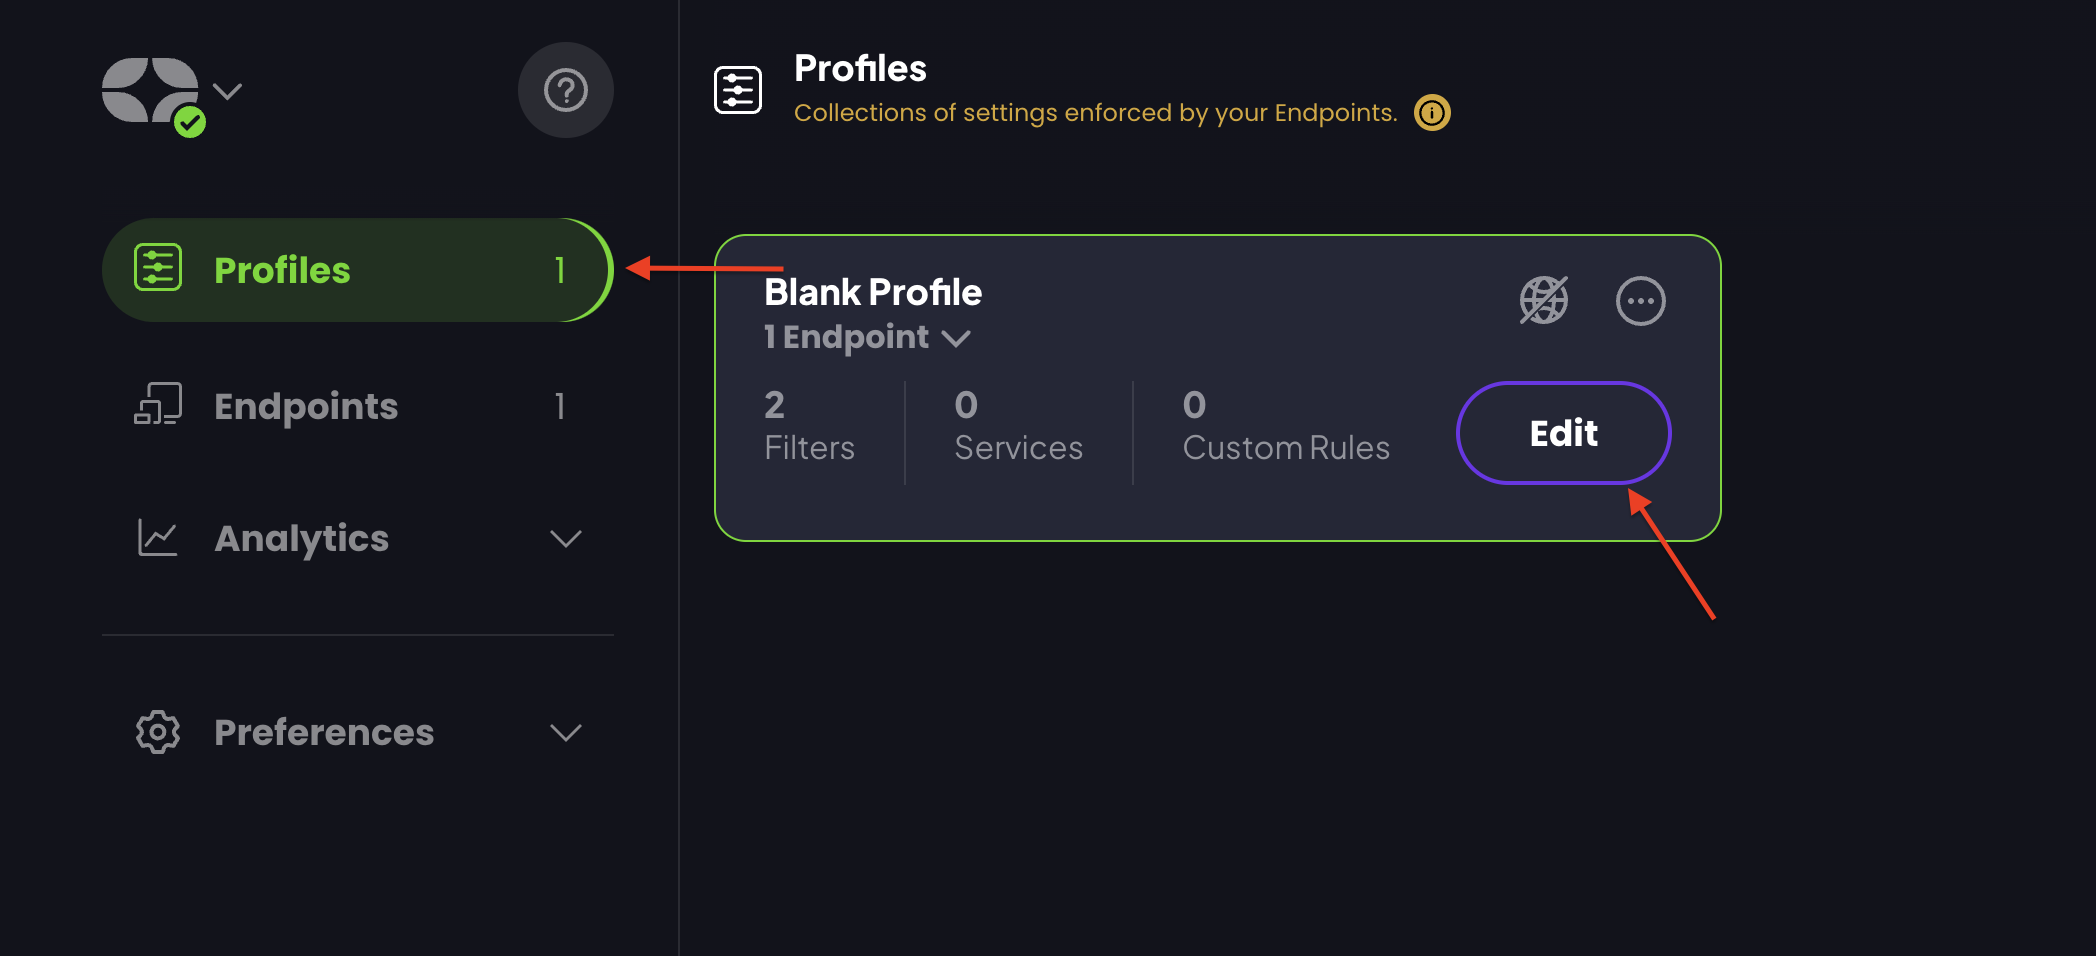Open the three-dot menu on Blank Profile card

pyautogui.click(x=1641, y=300)
